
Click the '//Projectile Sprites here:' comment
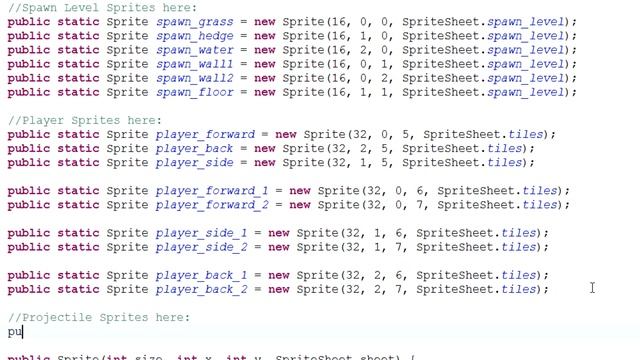99,318
